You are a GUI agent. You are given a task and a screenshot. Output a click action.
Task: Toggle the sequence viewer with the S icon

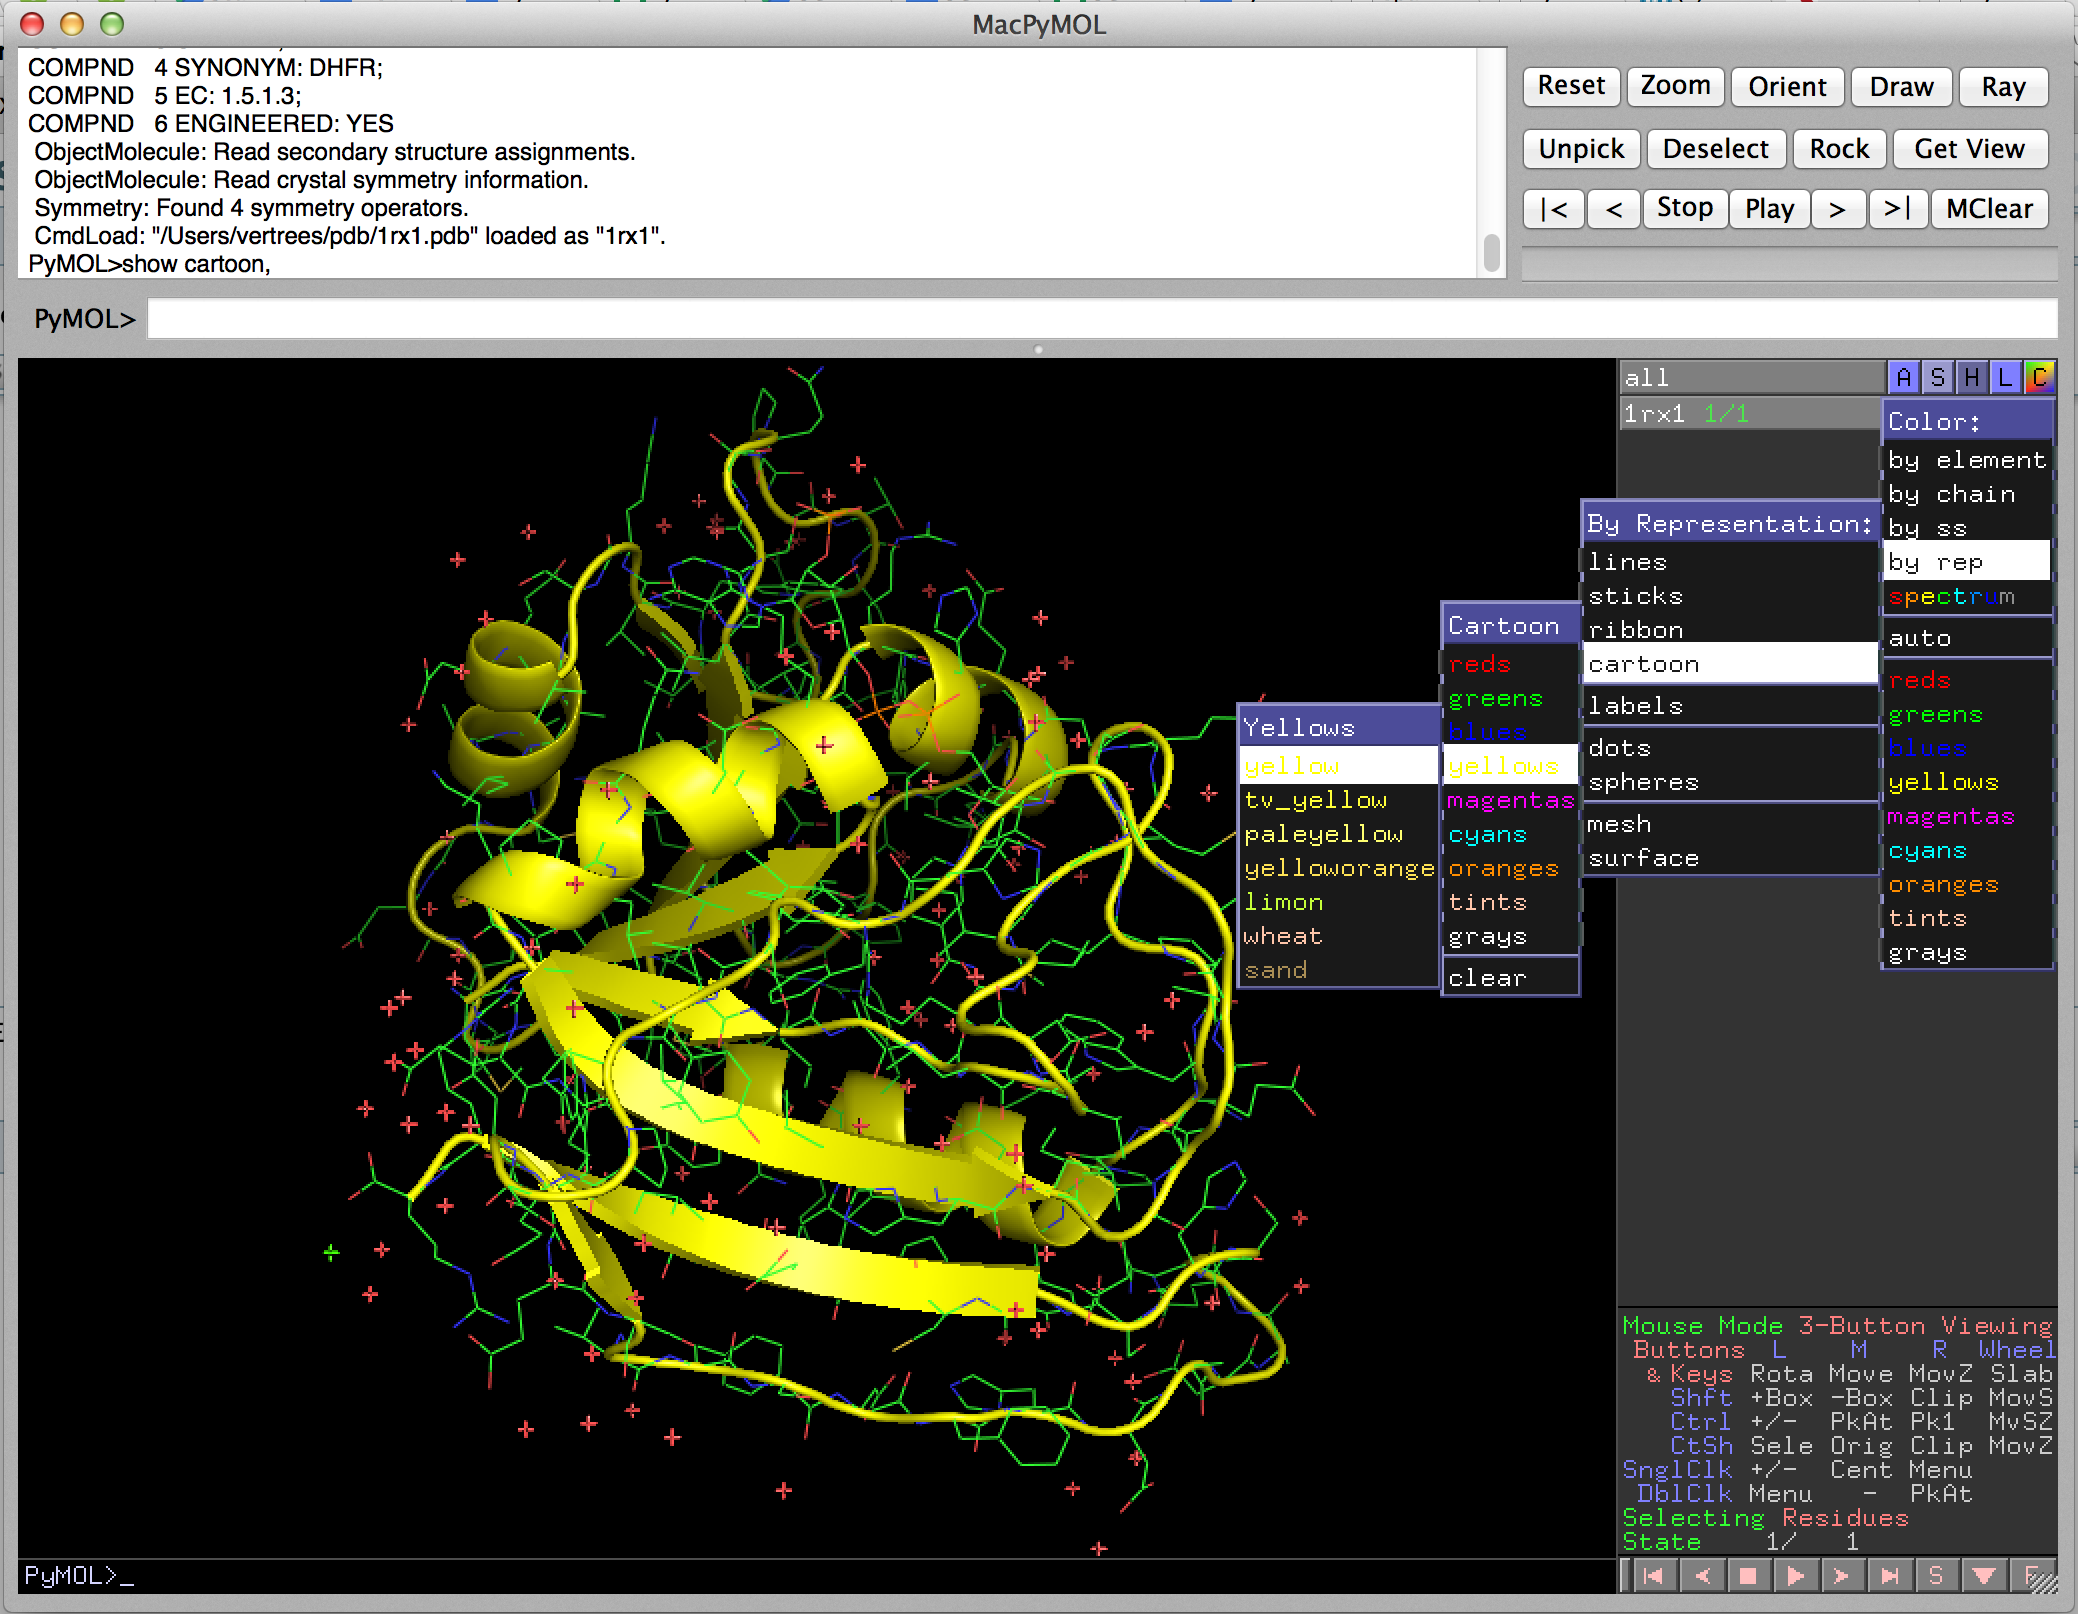(1936, 1576)
